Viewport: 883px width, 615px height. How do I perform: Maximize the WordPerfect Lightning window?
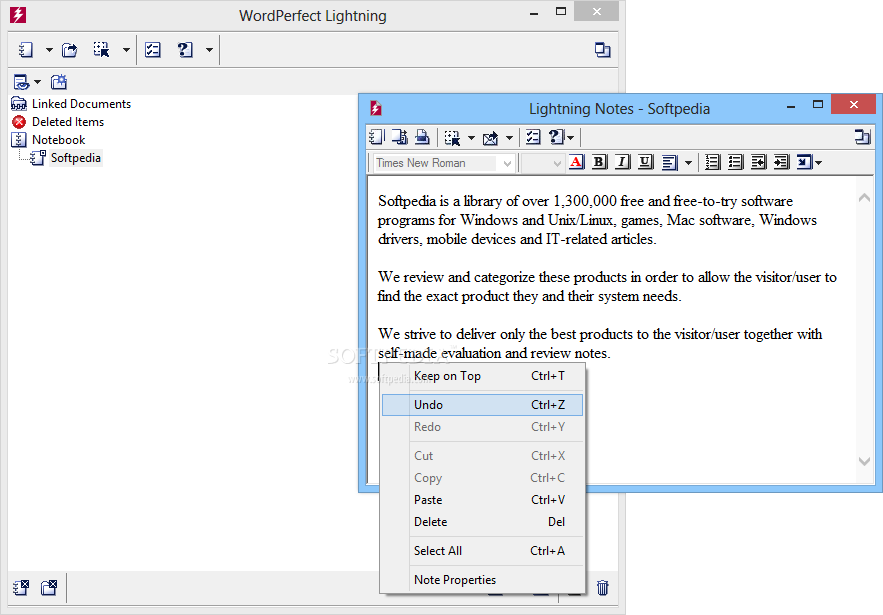(x=561, y=11)
